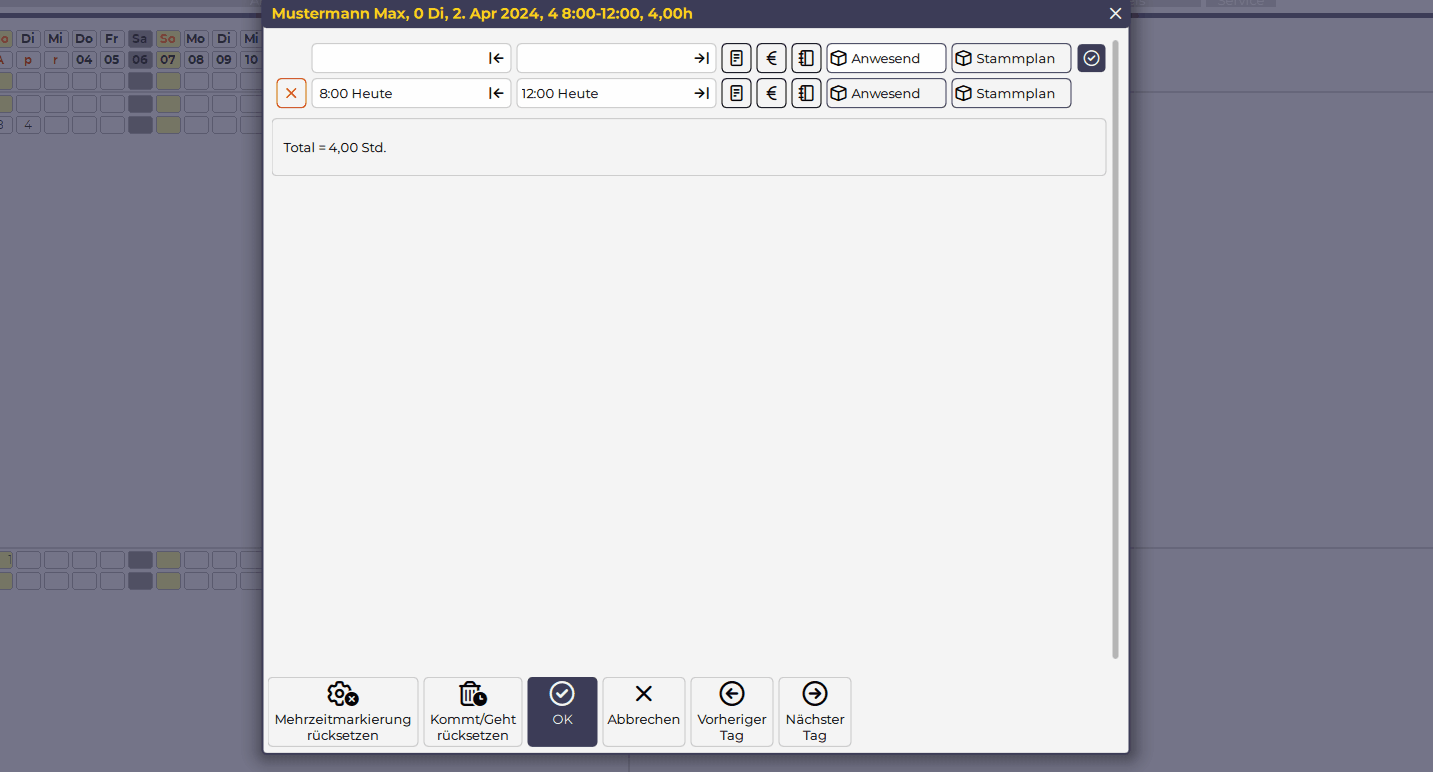This screenshot has width=1433, height=772.
Task: Click the euro icon in the 8:00 Heute row
Action: (771, 93)
